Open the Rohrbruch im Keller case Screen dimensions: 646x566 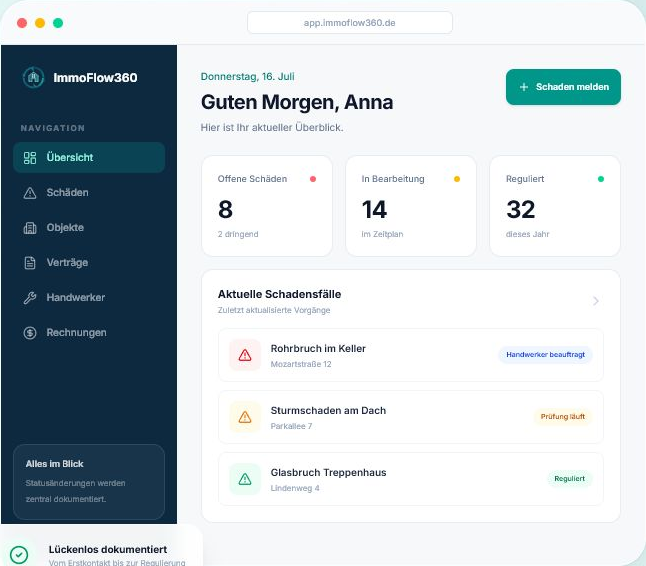pyautogui.click(x=411, y=355)
